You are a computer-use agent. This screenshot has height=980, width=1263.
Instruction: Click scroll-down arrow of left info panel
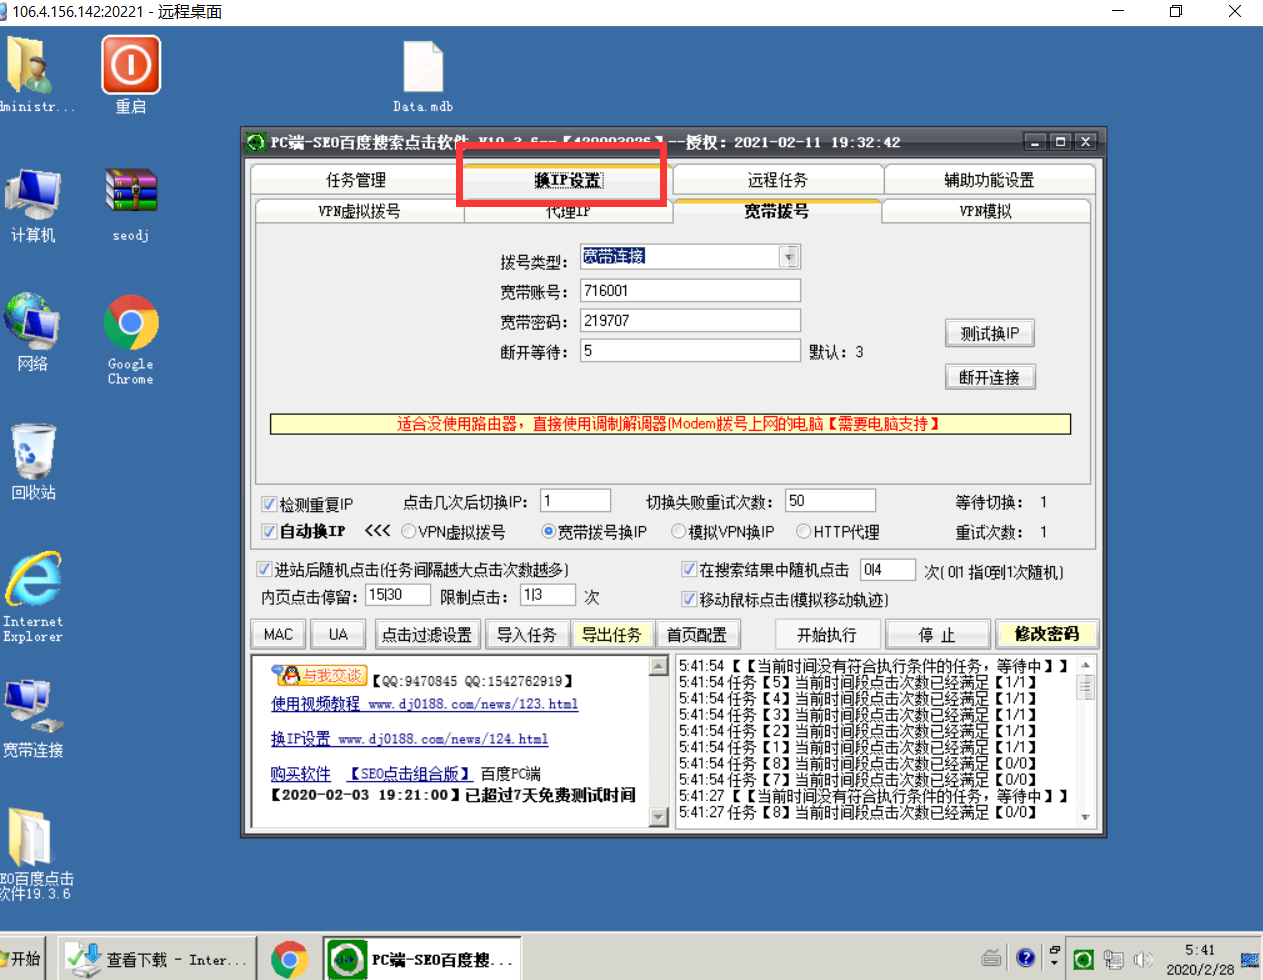tap(658, 816)
